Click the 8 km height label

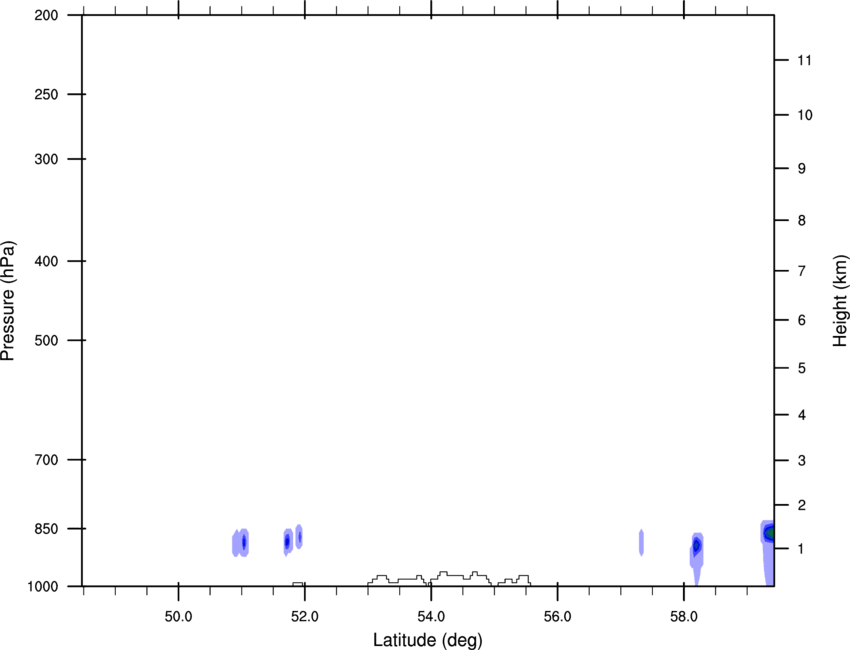coord(801,221)
